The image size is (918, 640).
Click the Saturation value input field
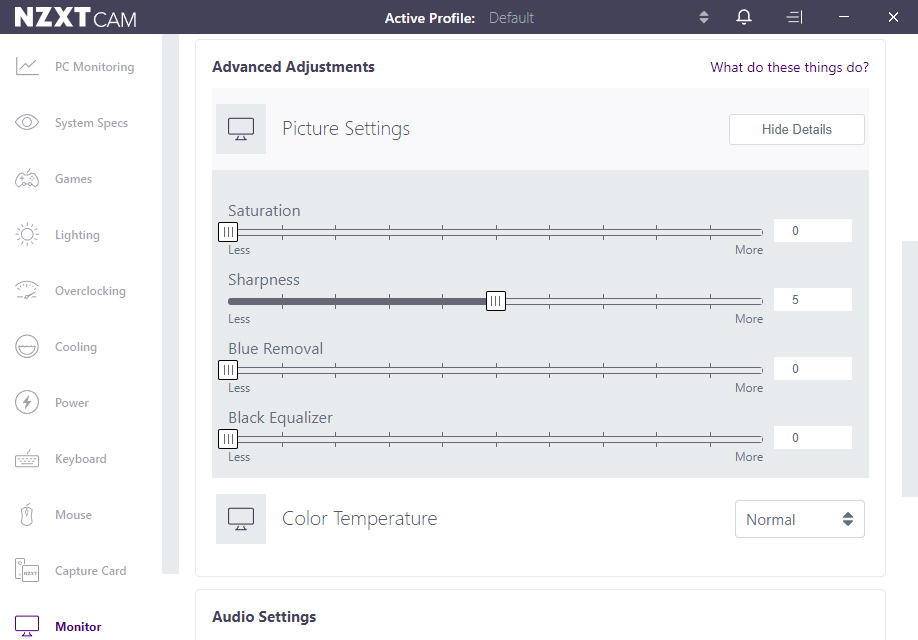[812, 231]
